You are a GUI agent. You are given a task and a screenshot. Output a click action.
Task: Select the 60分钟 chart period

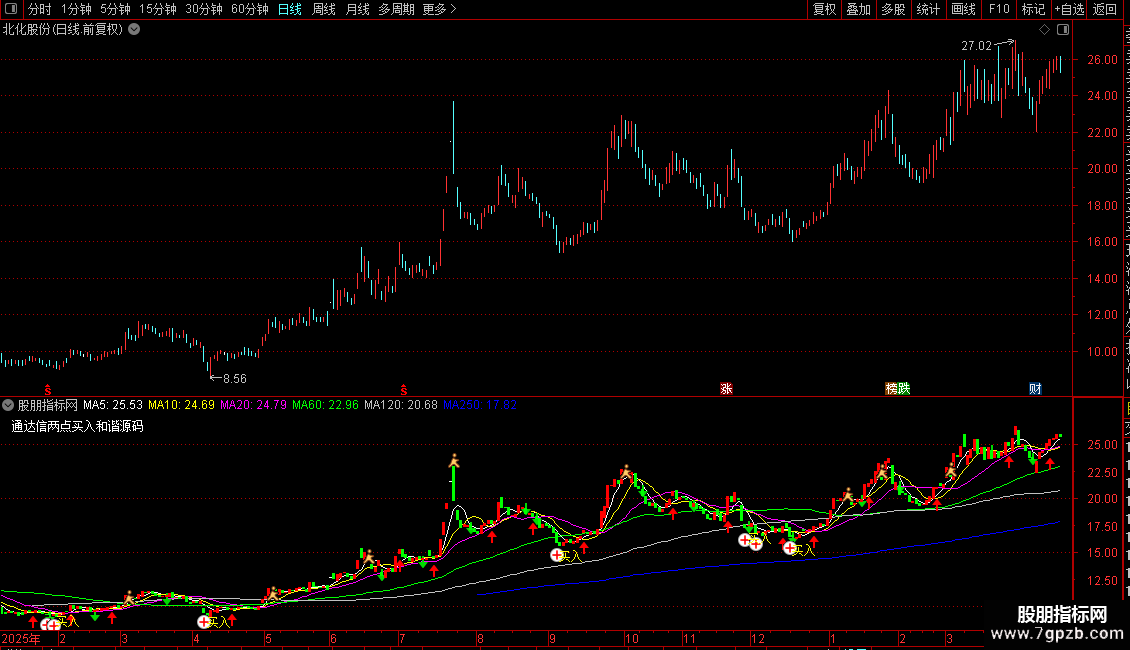(249, 9)
